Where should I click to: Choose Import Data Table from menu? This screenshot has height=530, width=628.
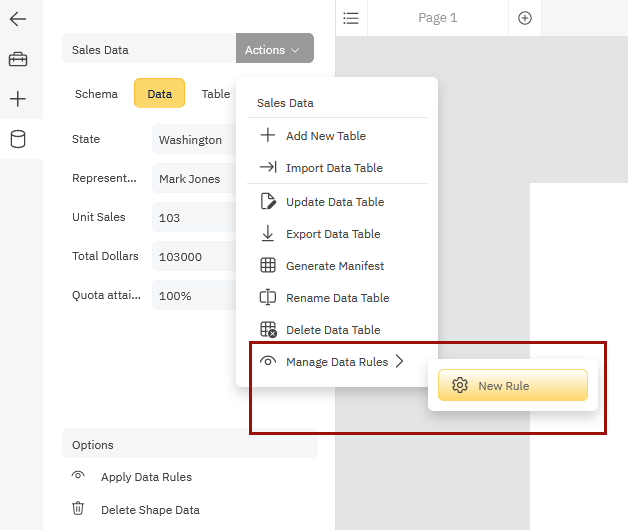click(x=334, y=168)
